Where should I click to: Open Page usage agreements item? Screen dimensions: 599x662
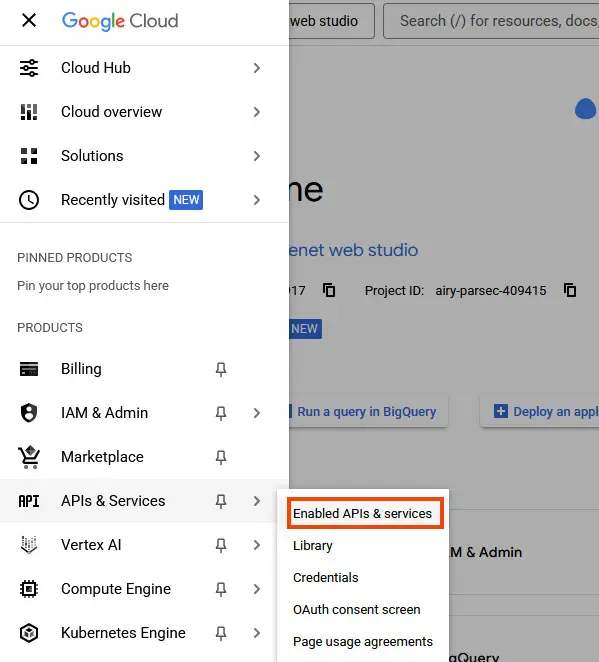pyautogui.click(x=363, y=642)
